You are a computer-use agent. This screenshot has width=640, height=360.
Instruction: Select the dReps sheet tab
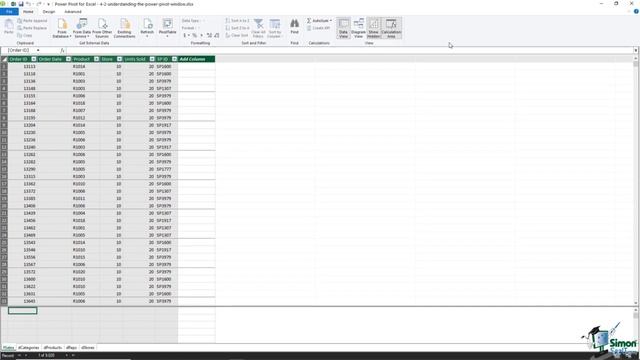click(x=71, y=348)
